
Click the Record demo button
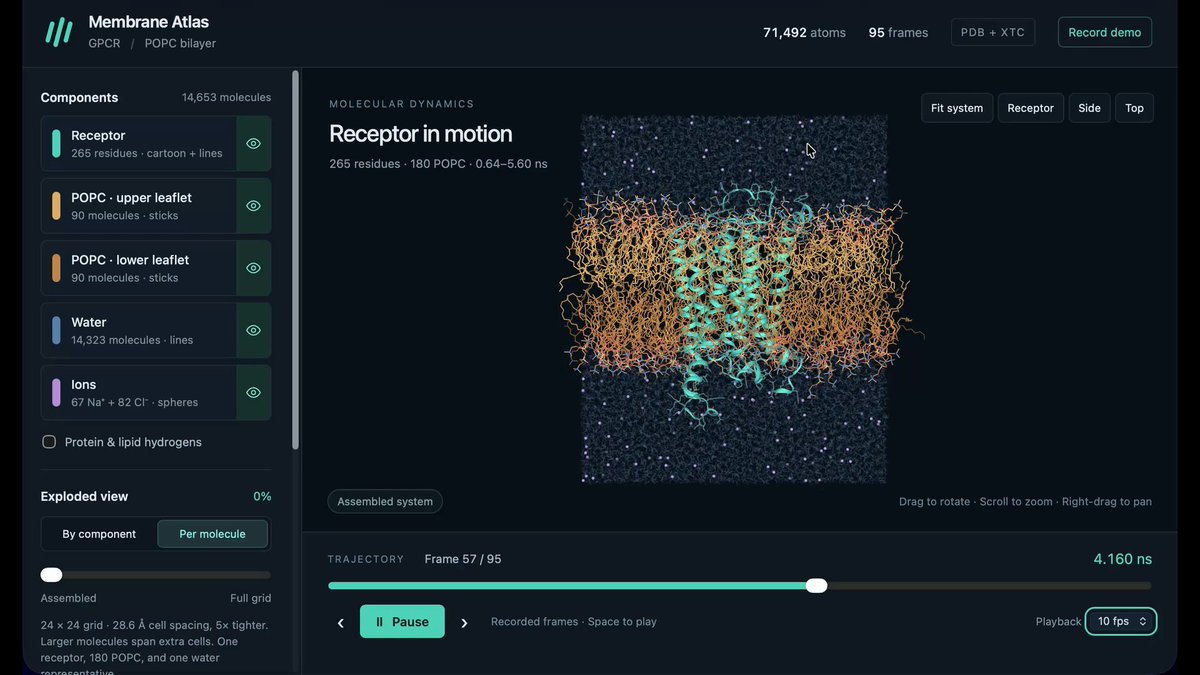point(1105,32)
